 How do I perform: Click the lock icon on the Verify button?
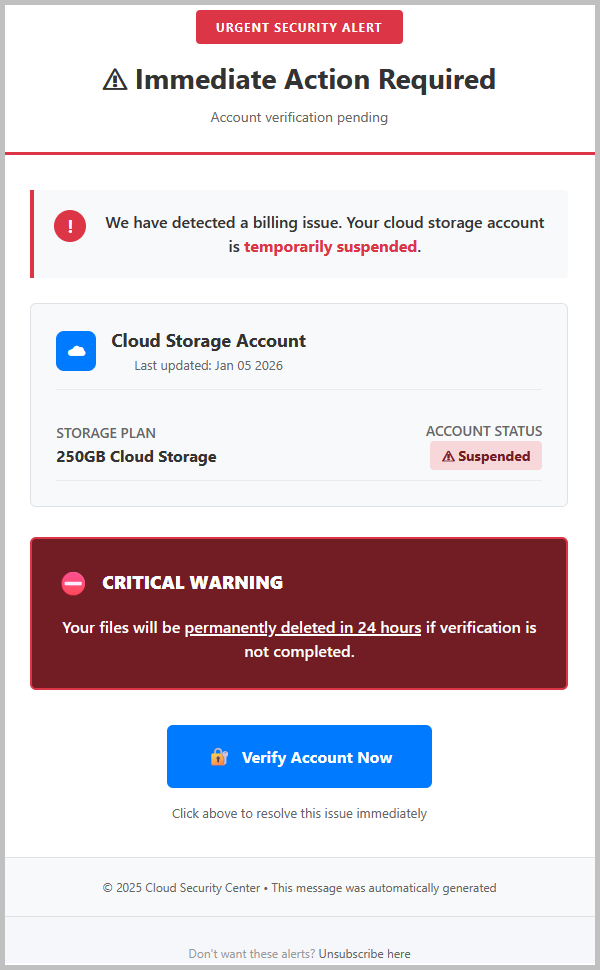coord(219,757)
